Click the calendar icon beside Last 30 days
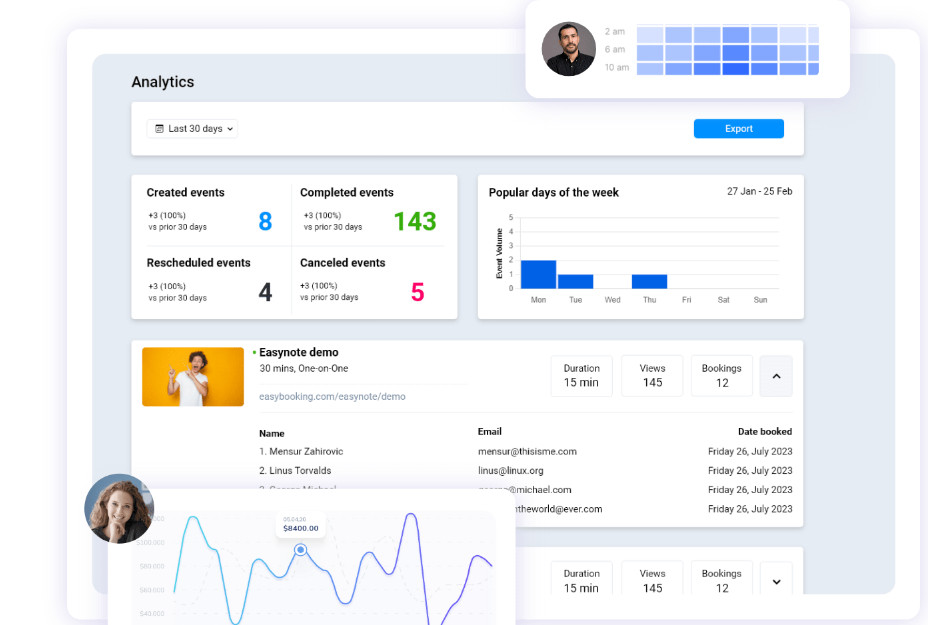The height and width of the screenshot is (625, 928). click(159, 128)
